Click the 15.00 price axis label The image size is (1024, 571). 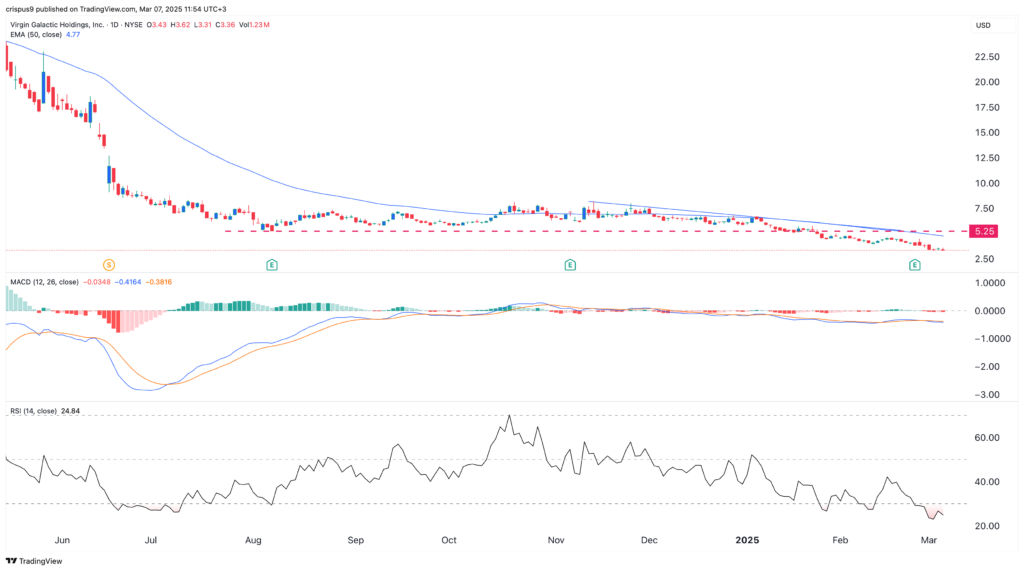(x=987, y=132)
